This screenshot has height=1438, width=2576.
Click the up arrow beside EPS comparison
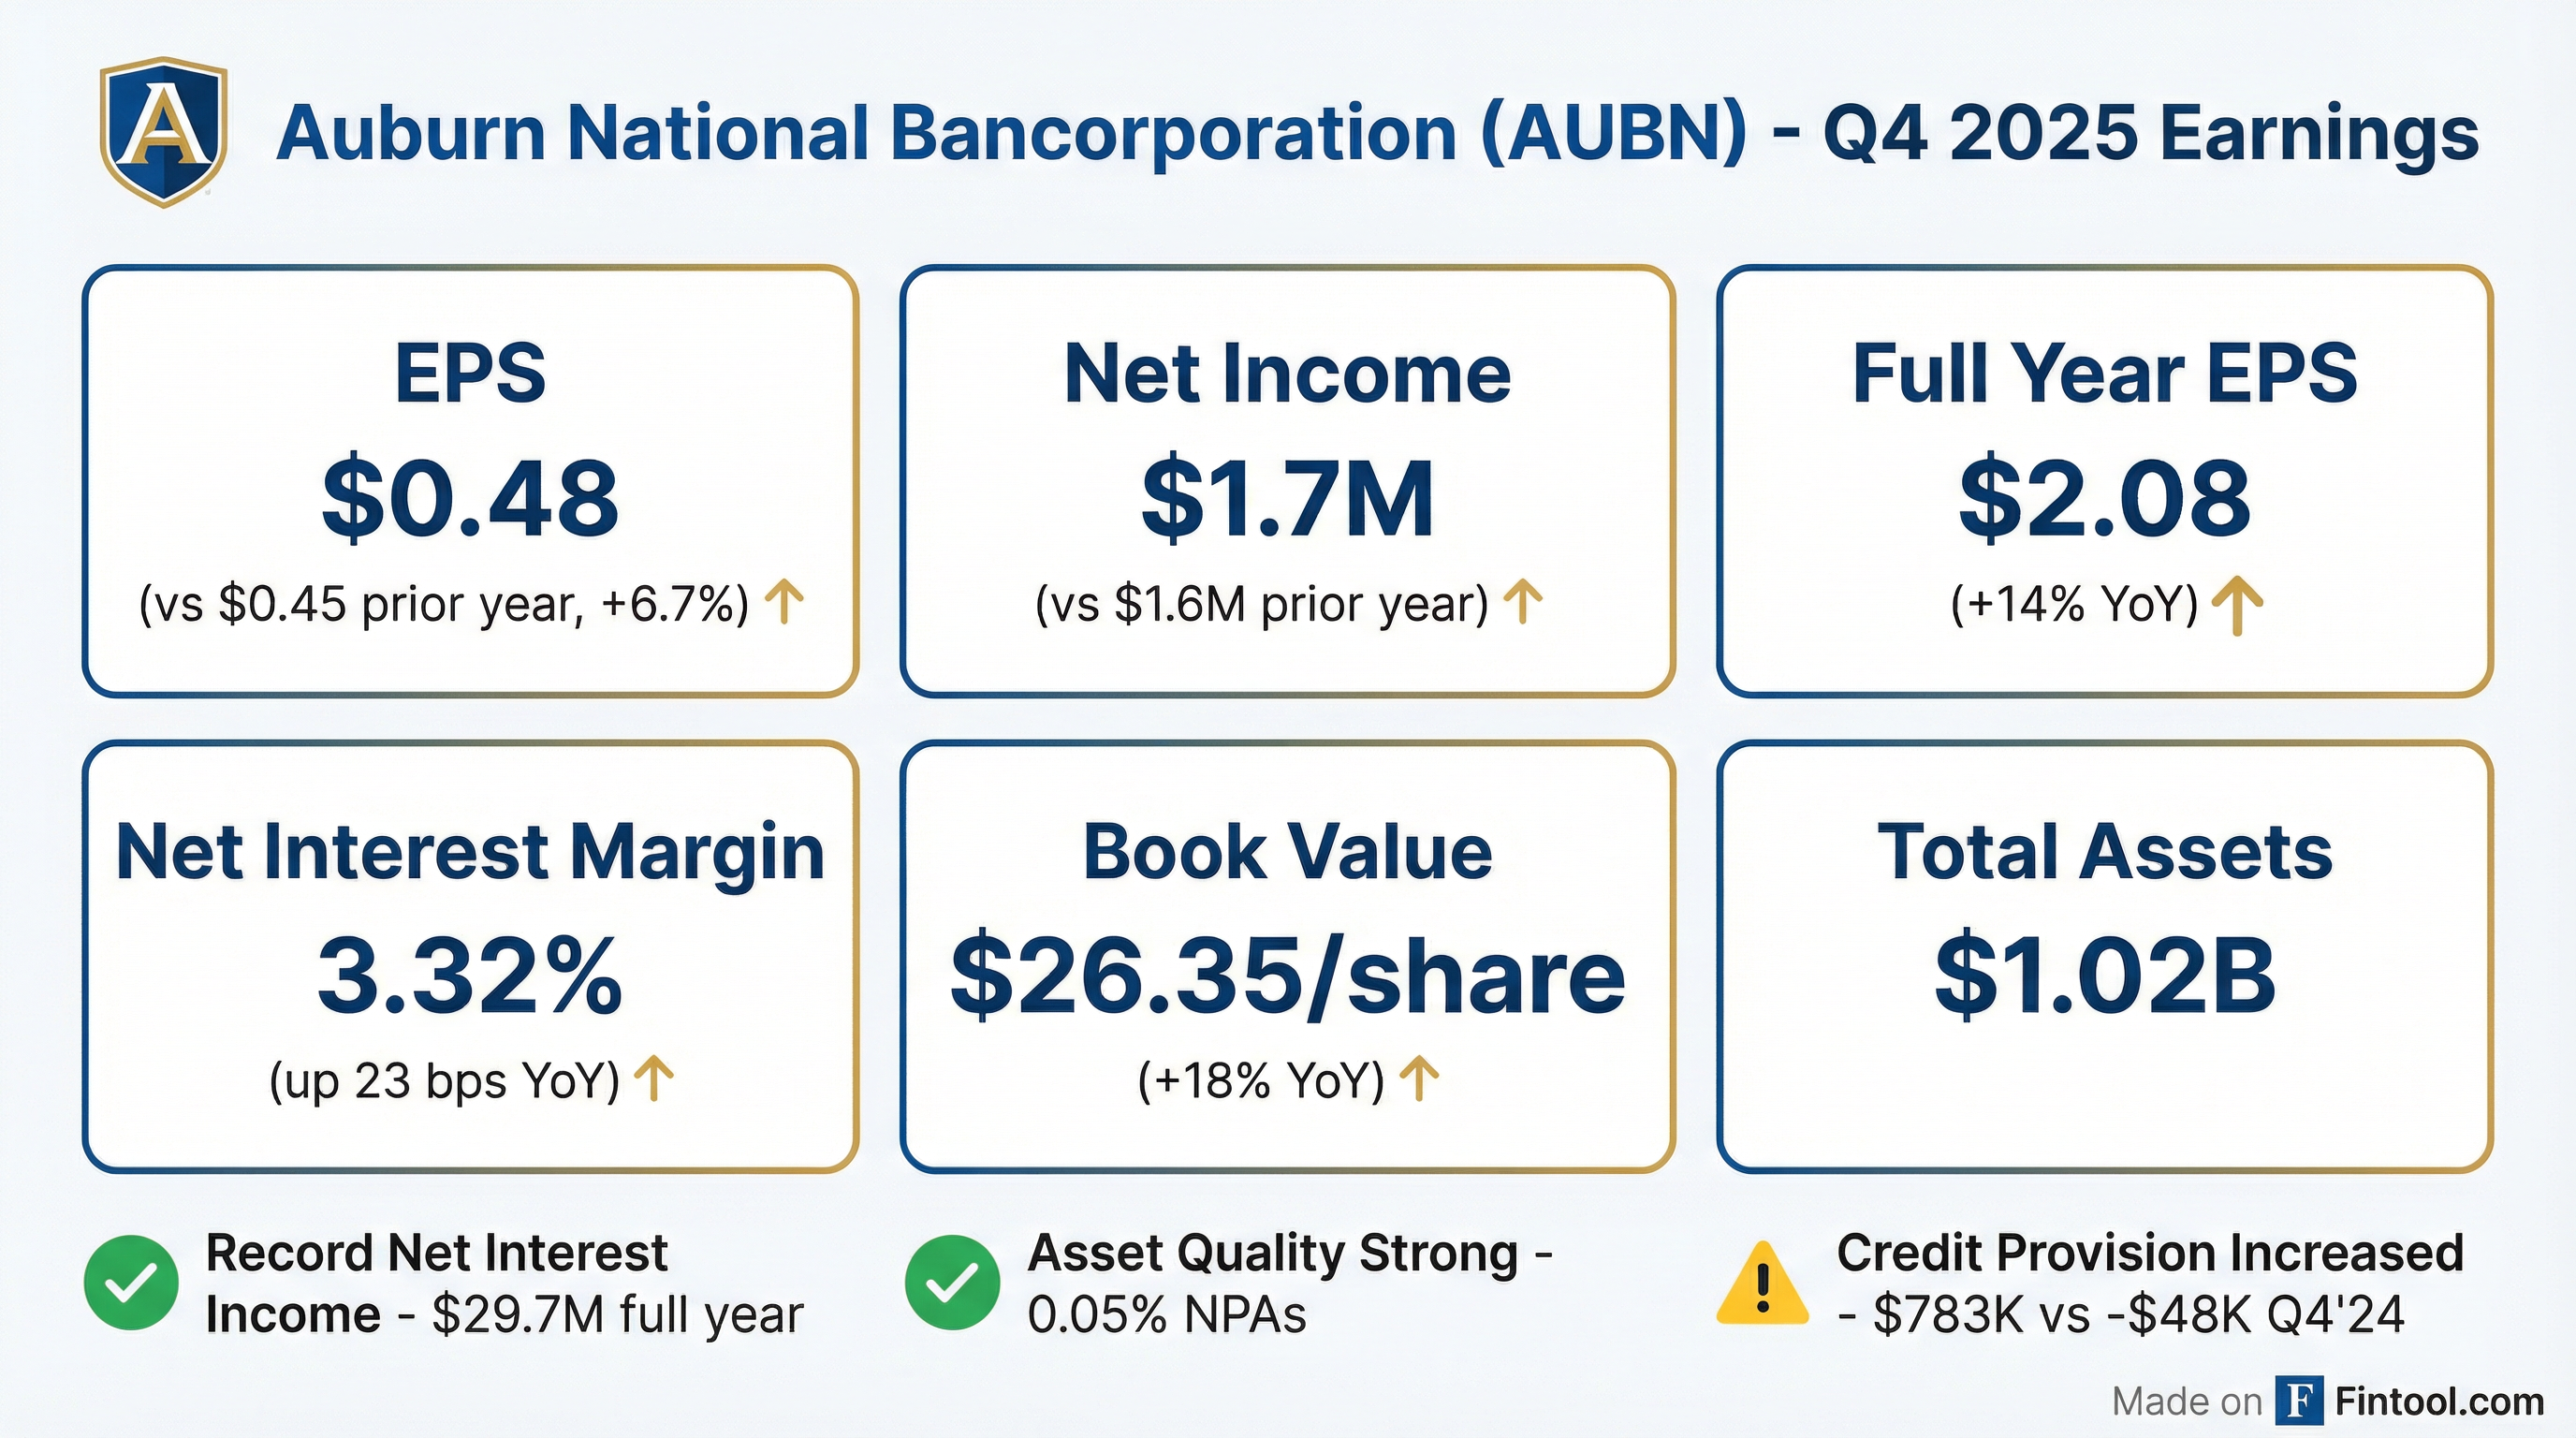(784, 604)
